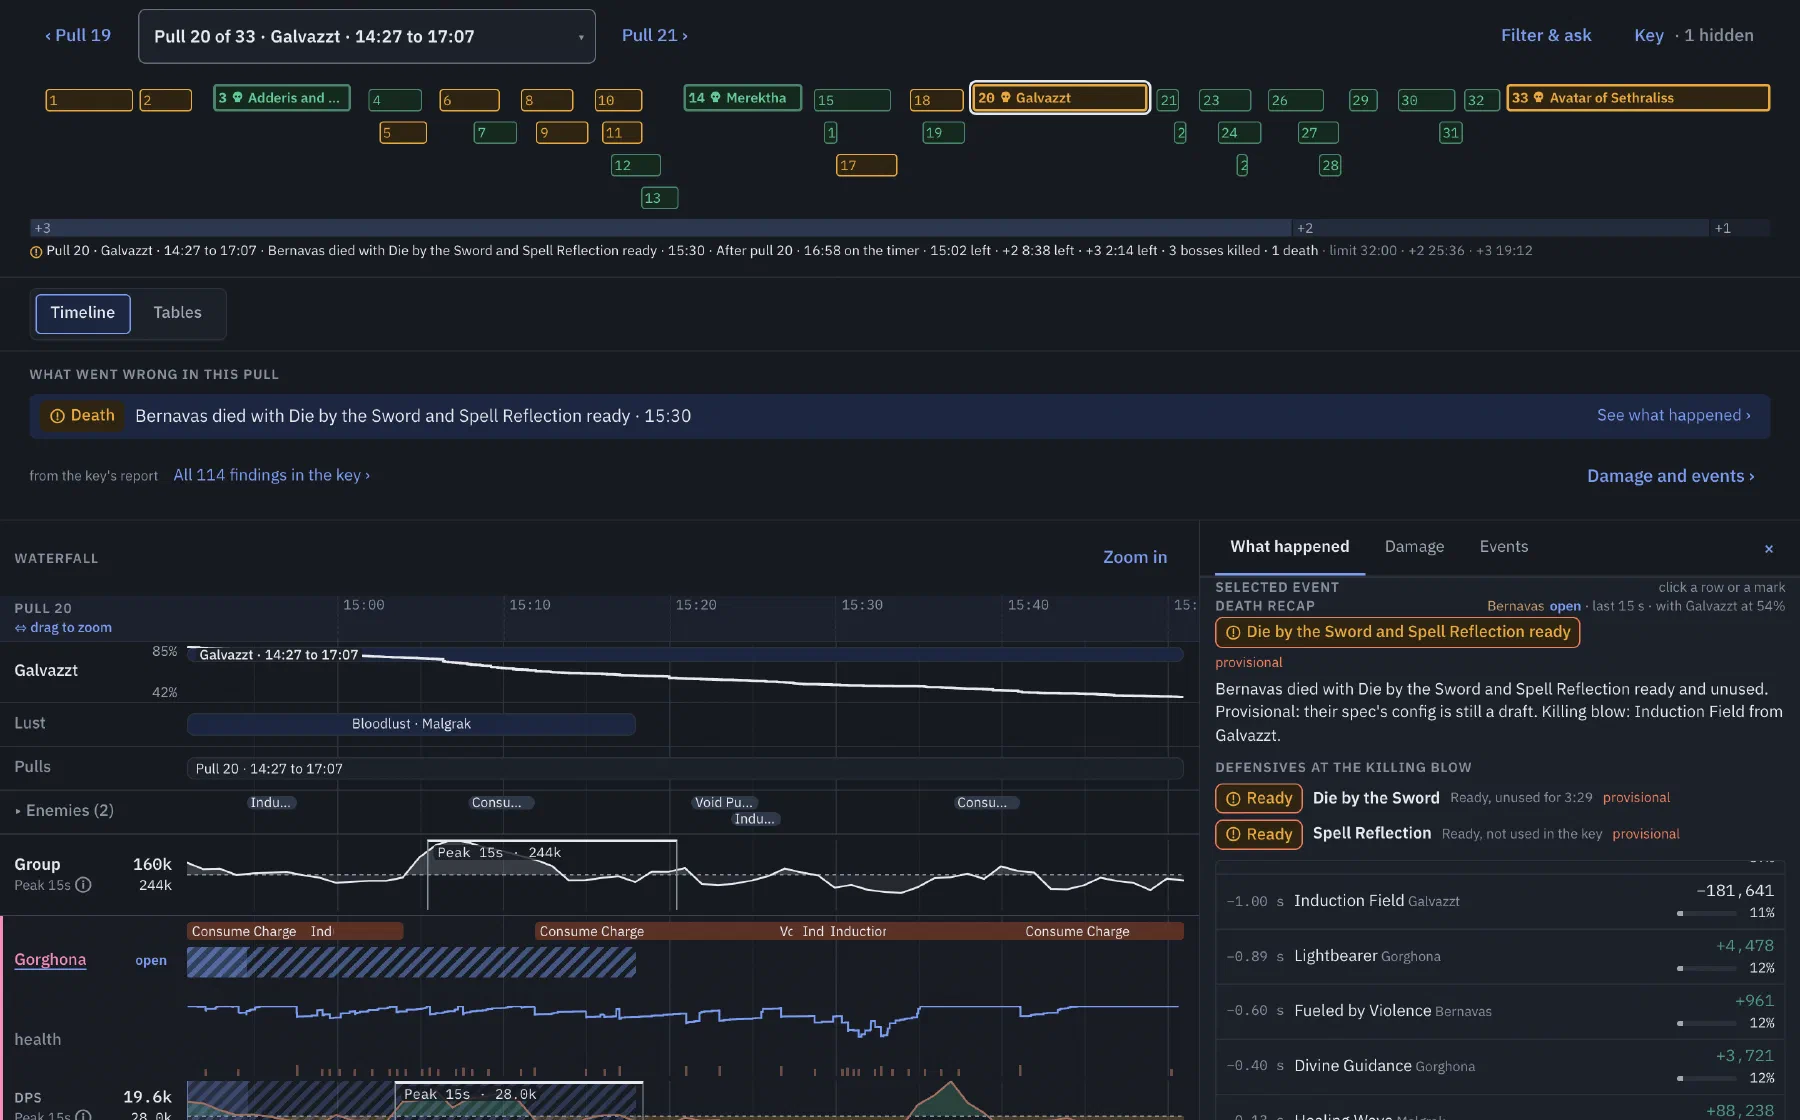Open the pull selector dropdown
Viewport: 1800px width, 1120px height.
(366, 36)
